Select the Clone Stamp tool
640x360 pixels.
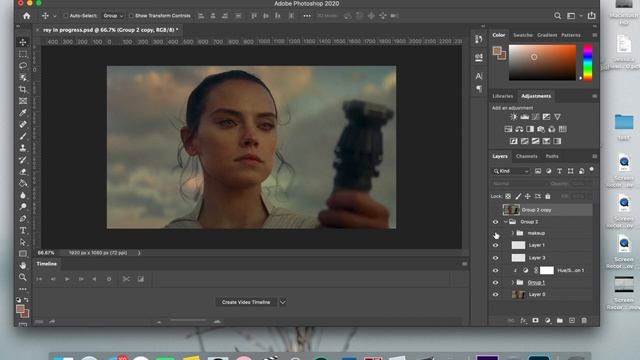tap(23, 148)
